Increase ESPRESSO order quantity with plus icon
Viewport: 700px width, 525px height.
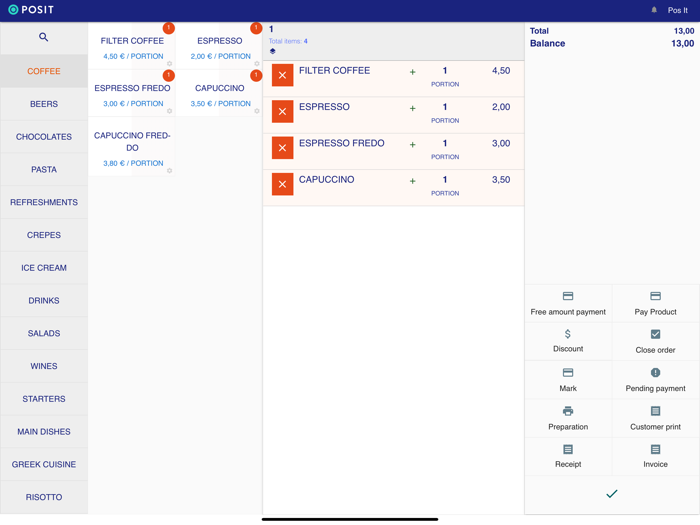point(412,108)
